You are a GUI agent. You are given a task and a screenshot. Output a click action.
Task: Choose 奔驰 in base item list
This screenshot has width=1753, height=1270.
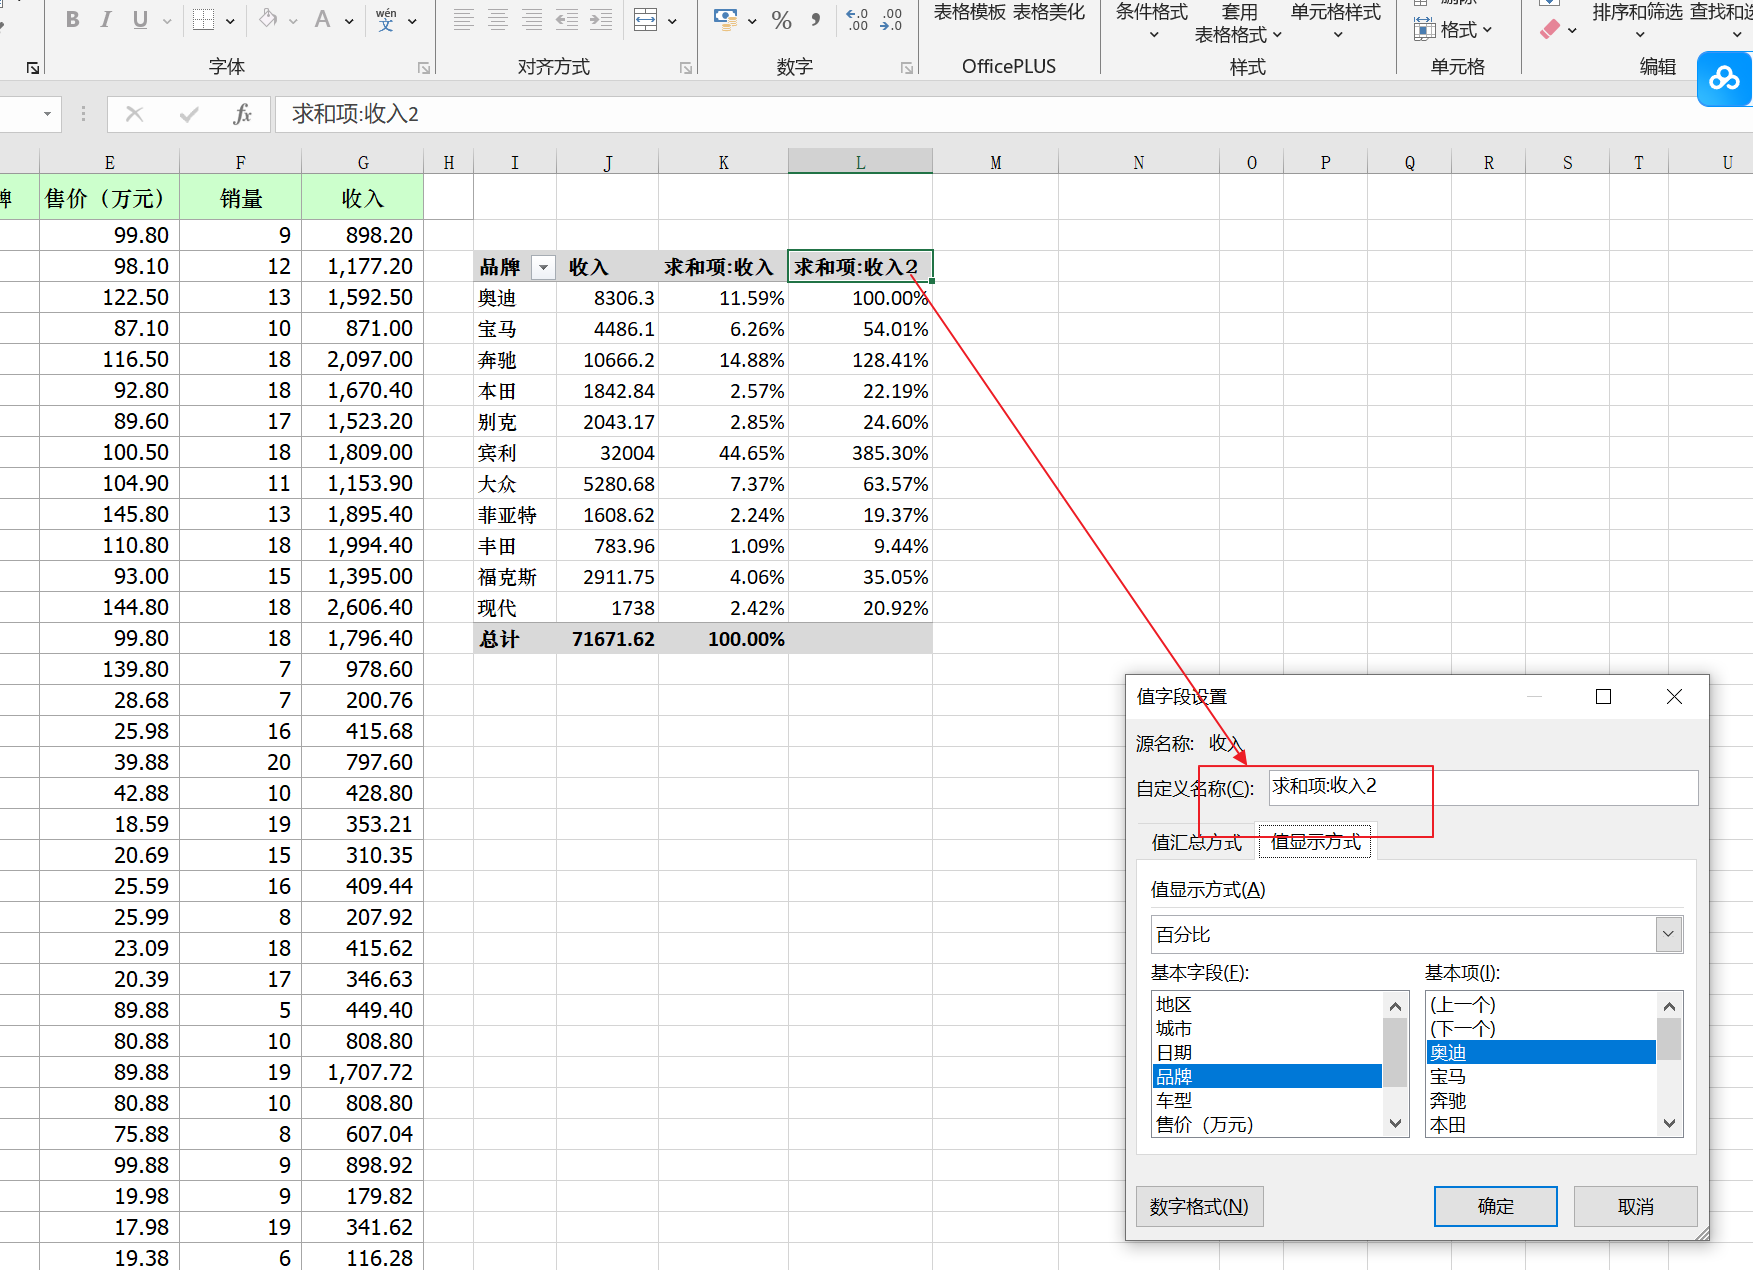(x=1541, y=1100)
